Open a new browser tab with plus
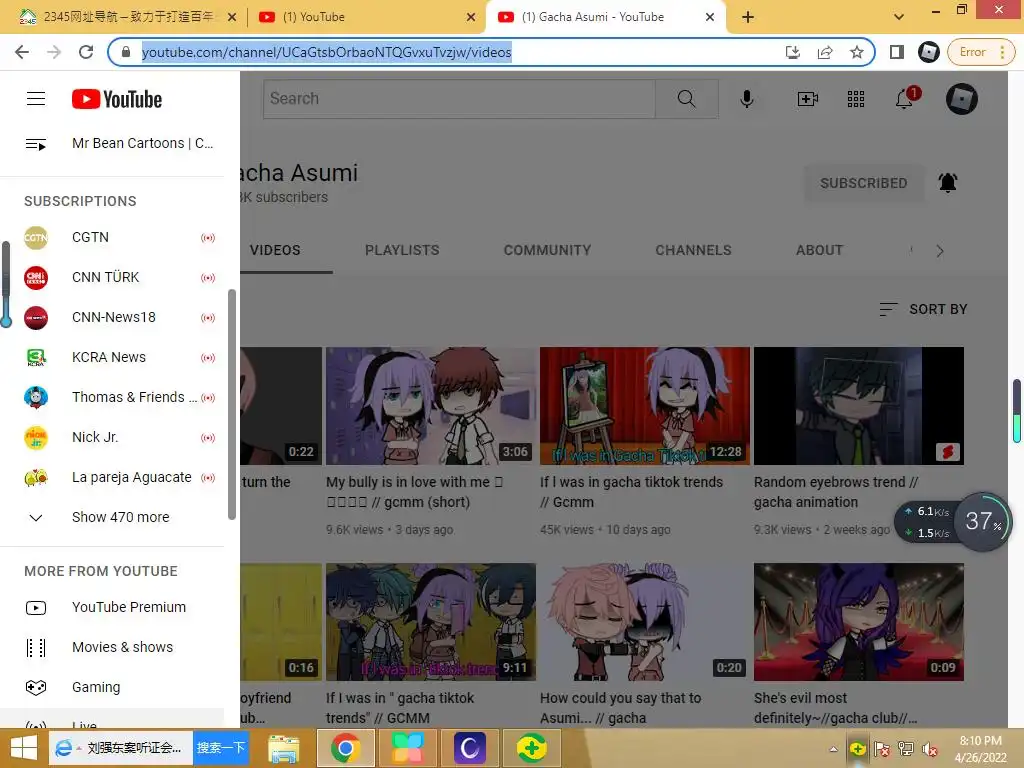Screen dimensions: 1024x768 [748, 17]
